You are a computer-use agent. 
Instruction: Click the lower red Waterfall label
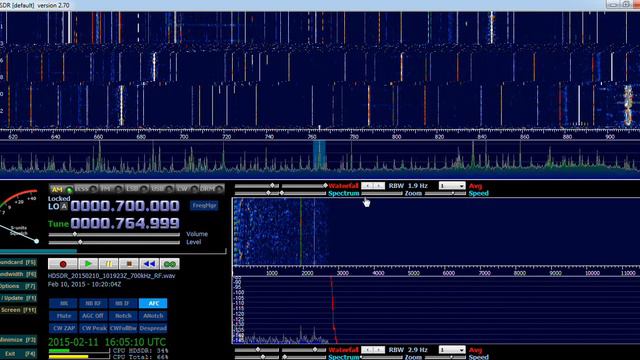tap(343, 350)
